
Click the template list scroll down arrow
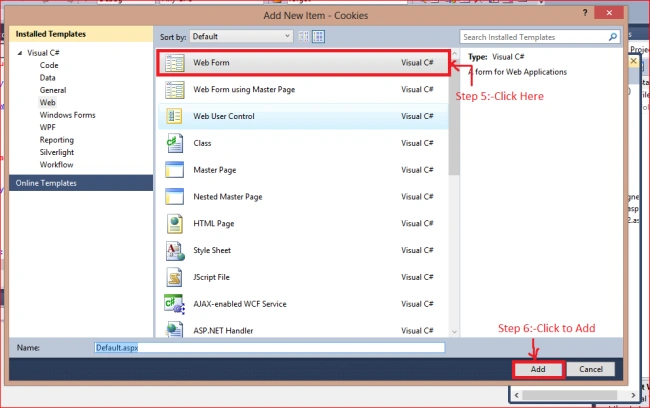454,332
